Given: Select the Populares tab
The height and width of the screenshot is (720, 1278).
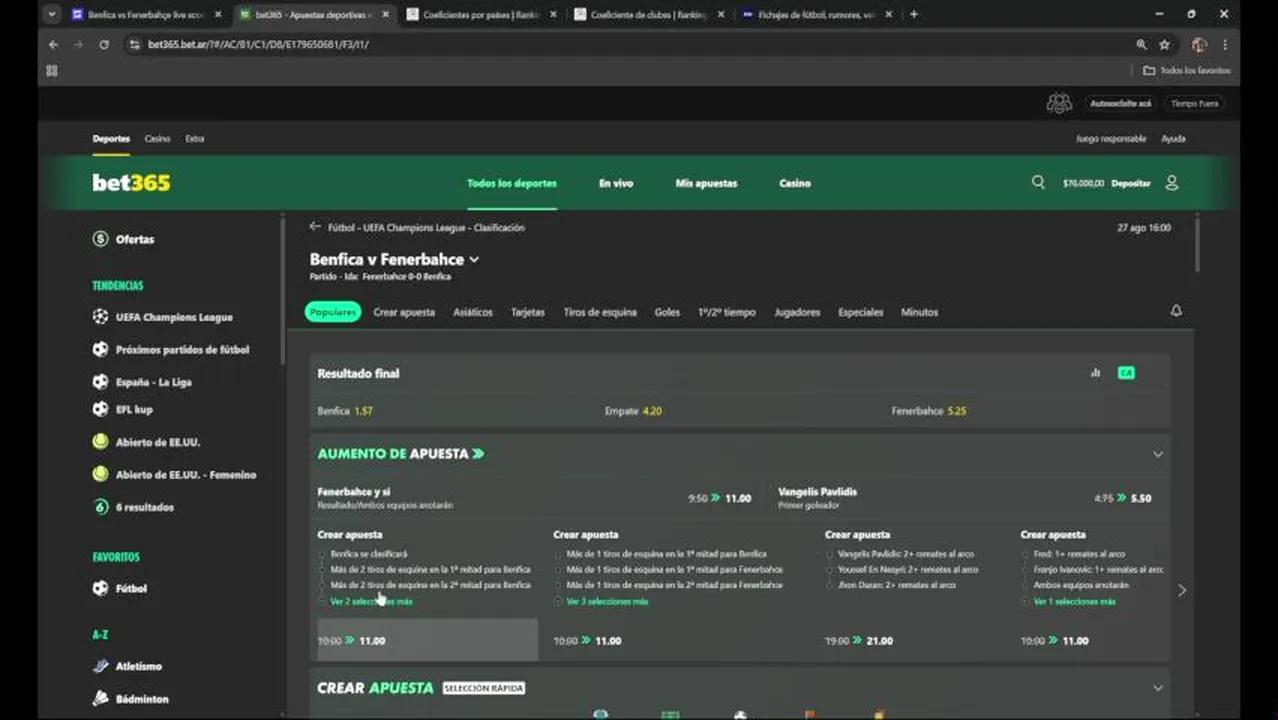Looking at the screenshot, I should [333, 312].
